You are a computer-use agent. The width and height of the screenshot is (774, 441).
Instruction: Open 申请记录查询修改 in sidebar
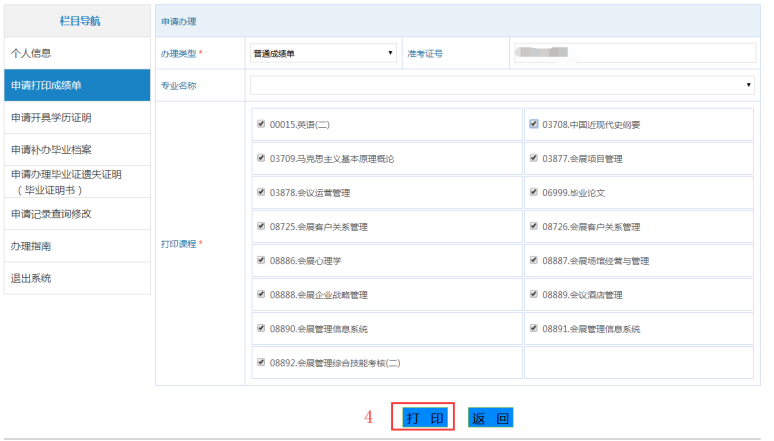coord(77,214)
